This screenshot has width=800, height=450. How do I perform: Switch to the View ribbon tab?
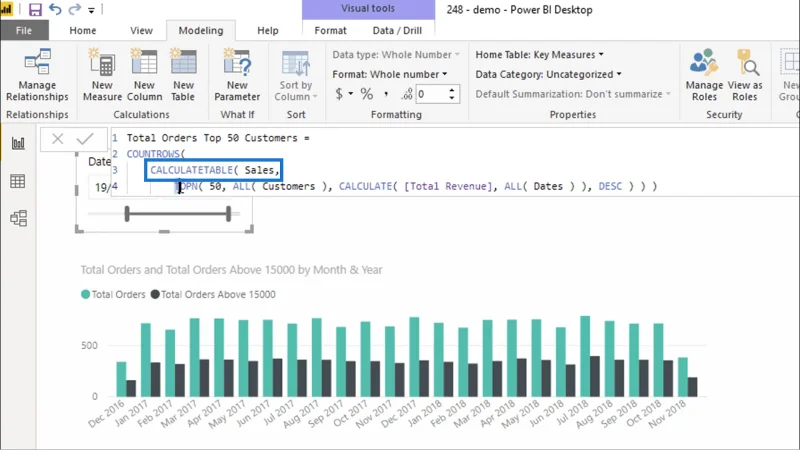pyautogui.click(x=141, y=31)
